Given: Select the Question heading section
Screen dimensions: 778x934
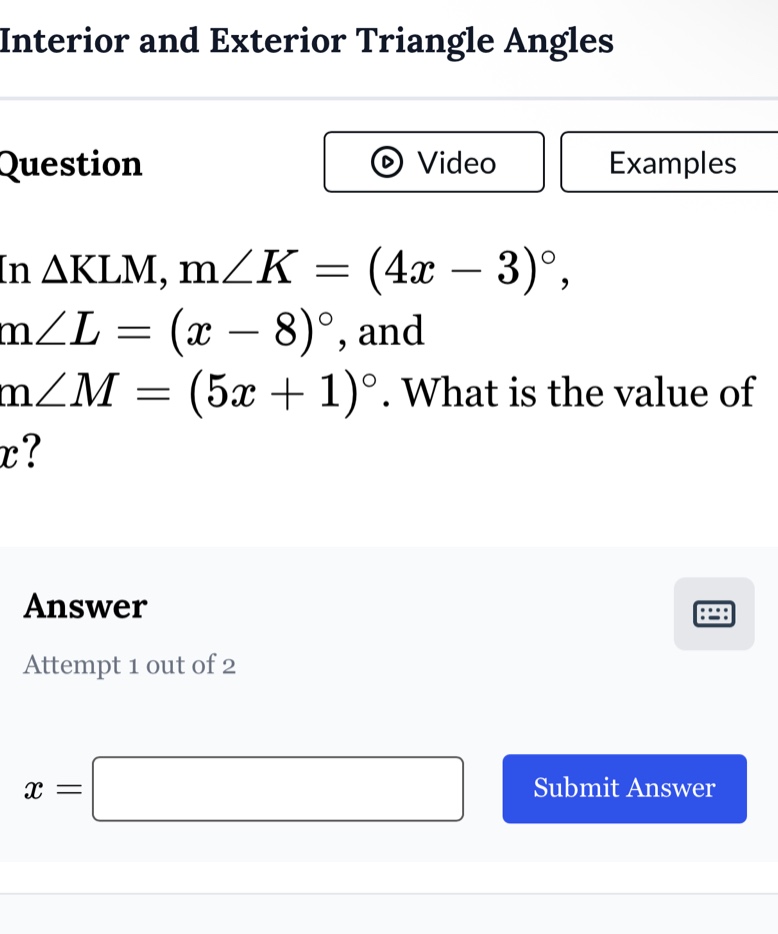Looking at the screenshot, I should tap(70, 164).
